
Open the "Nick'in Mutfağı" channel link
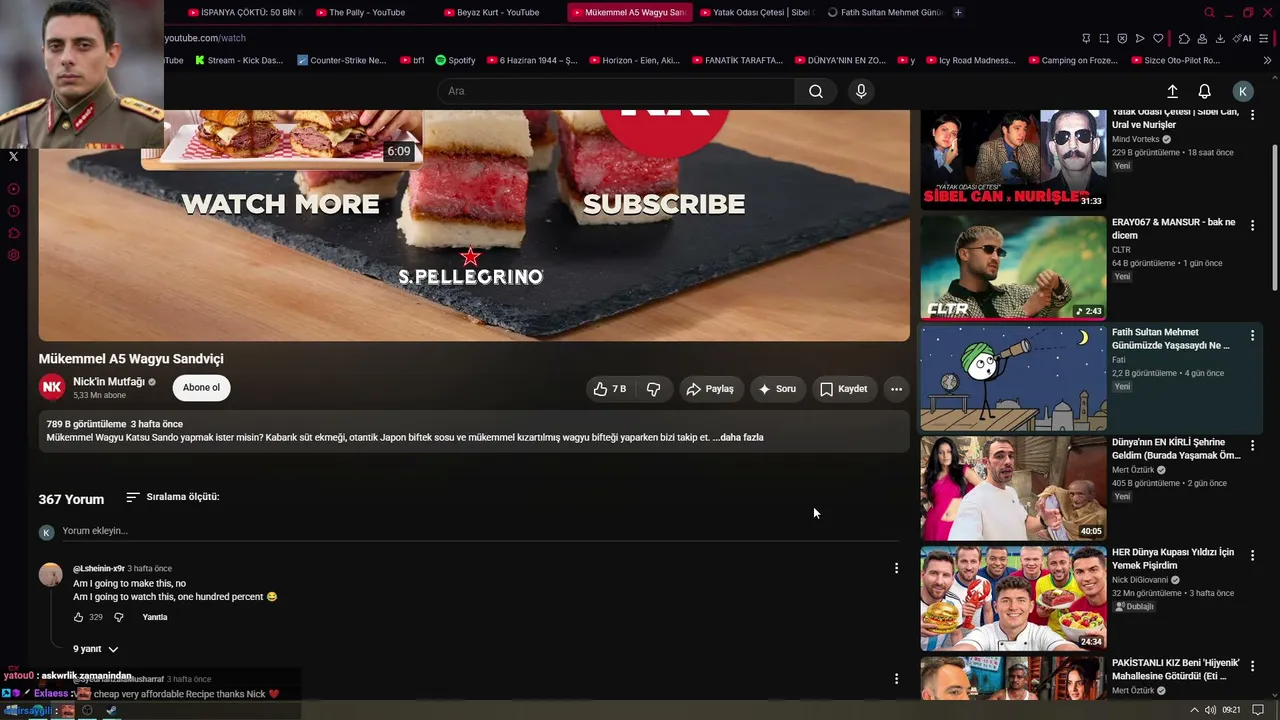[x=109, y=382]
